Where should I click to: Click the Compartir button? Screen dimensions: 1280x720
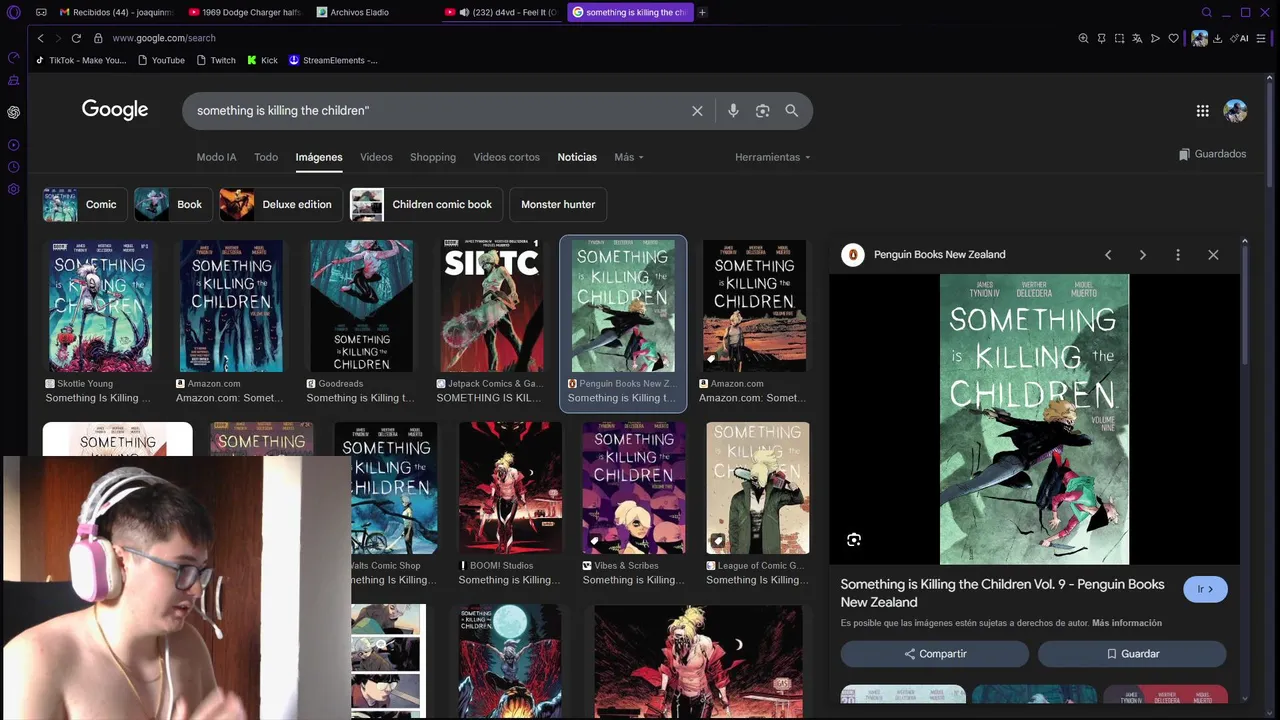[x=935, y=654]
